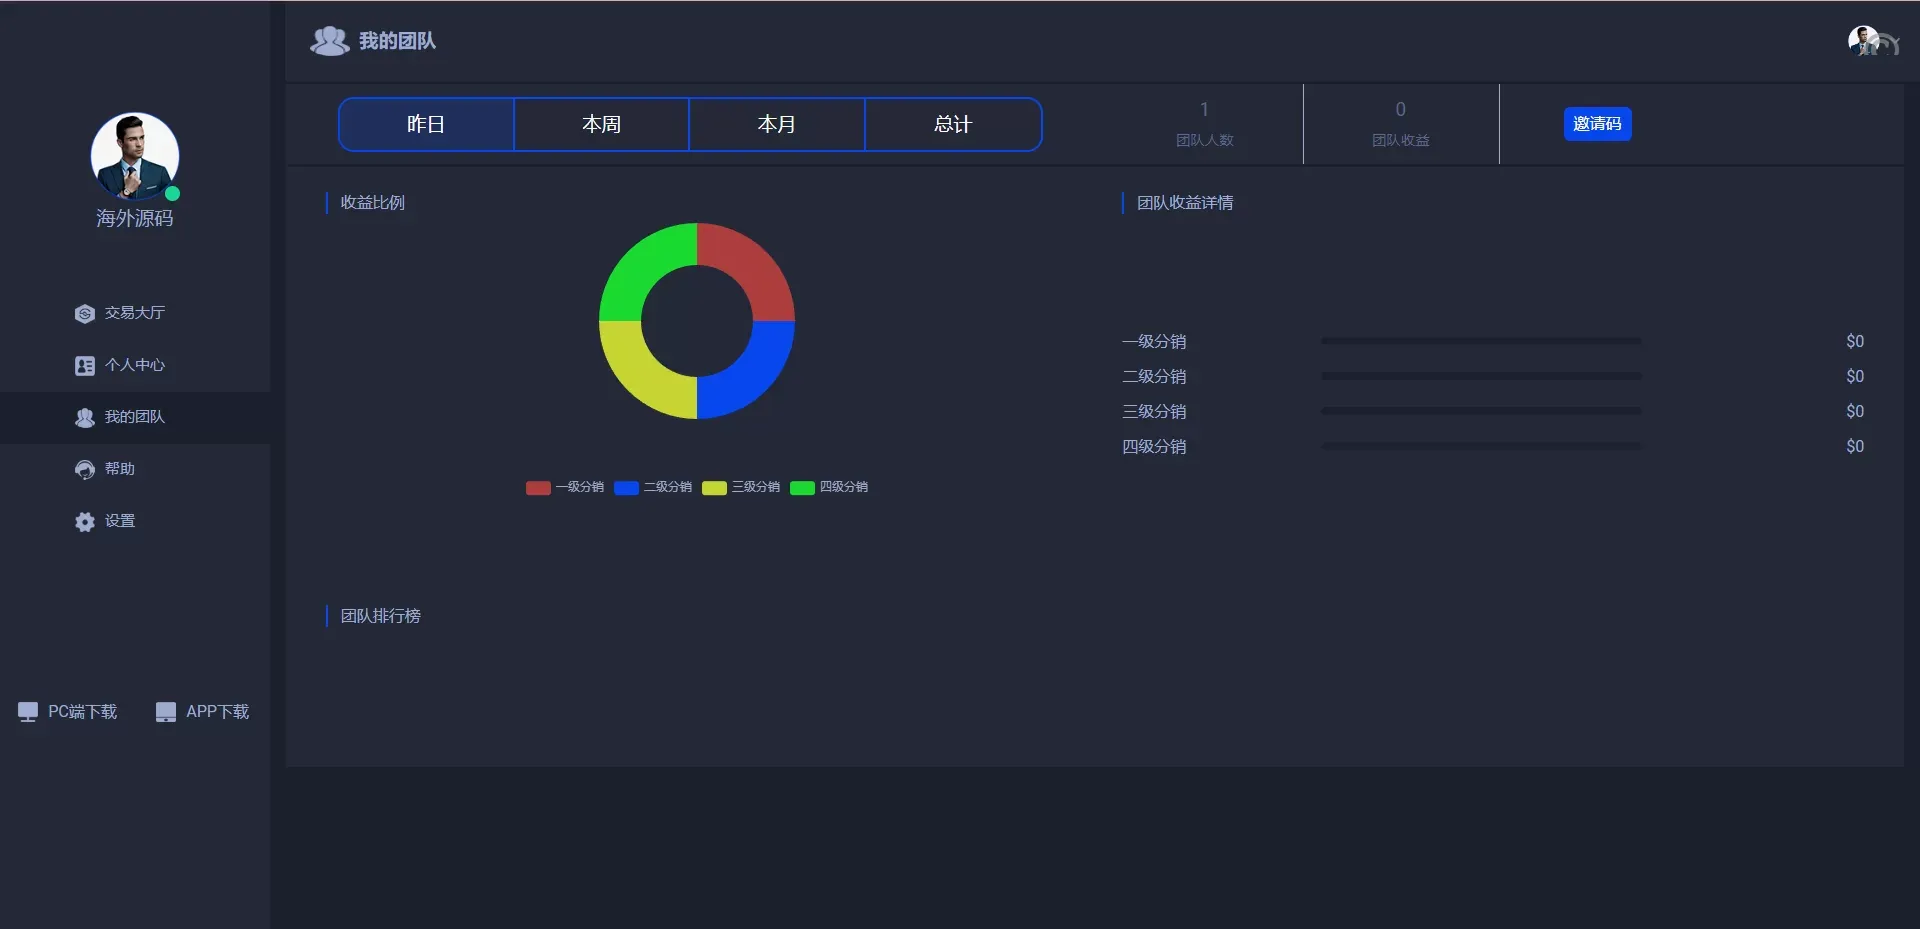
Task: Toggle 一级分销 red legend item
Action: coord(565,488)
